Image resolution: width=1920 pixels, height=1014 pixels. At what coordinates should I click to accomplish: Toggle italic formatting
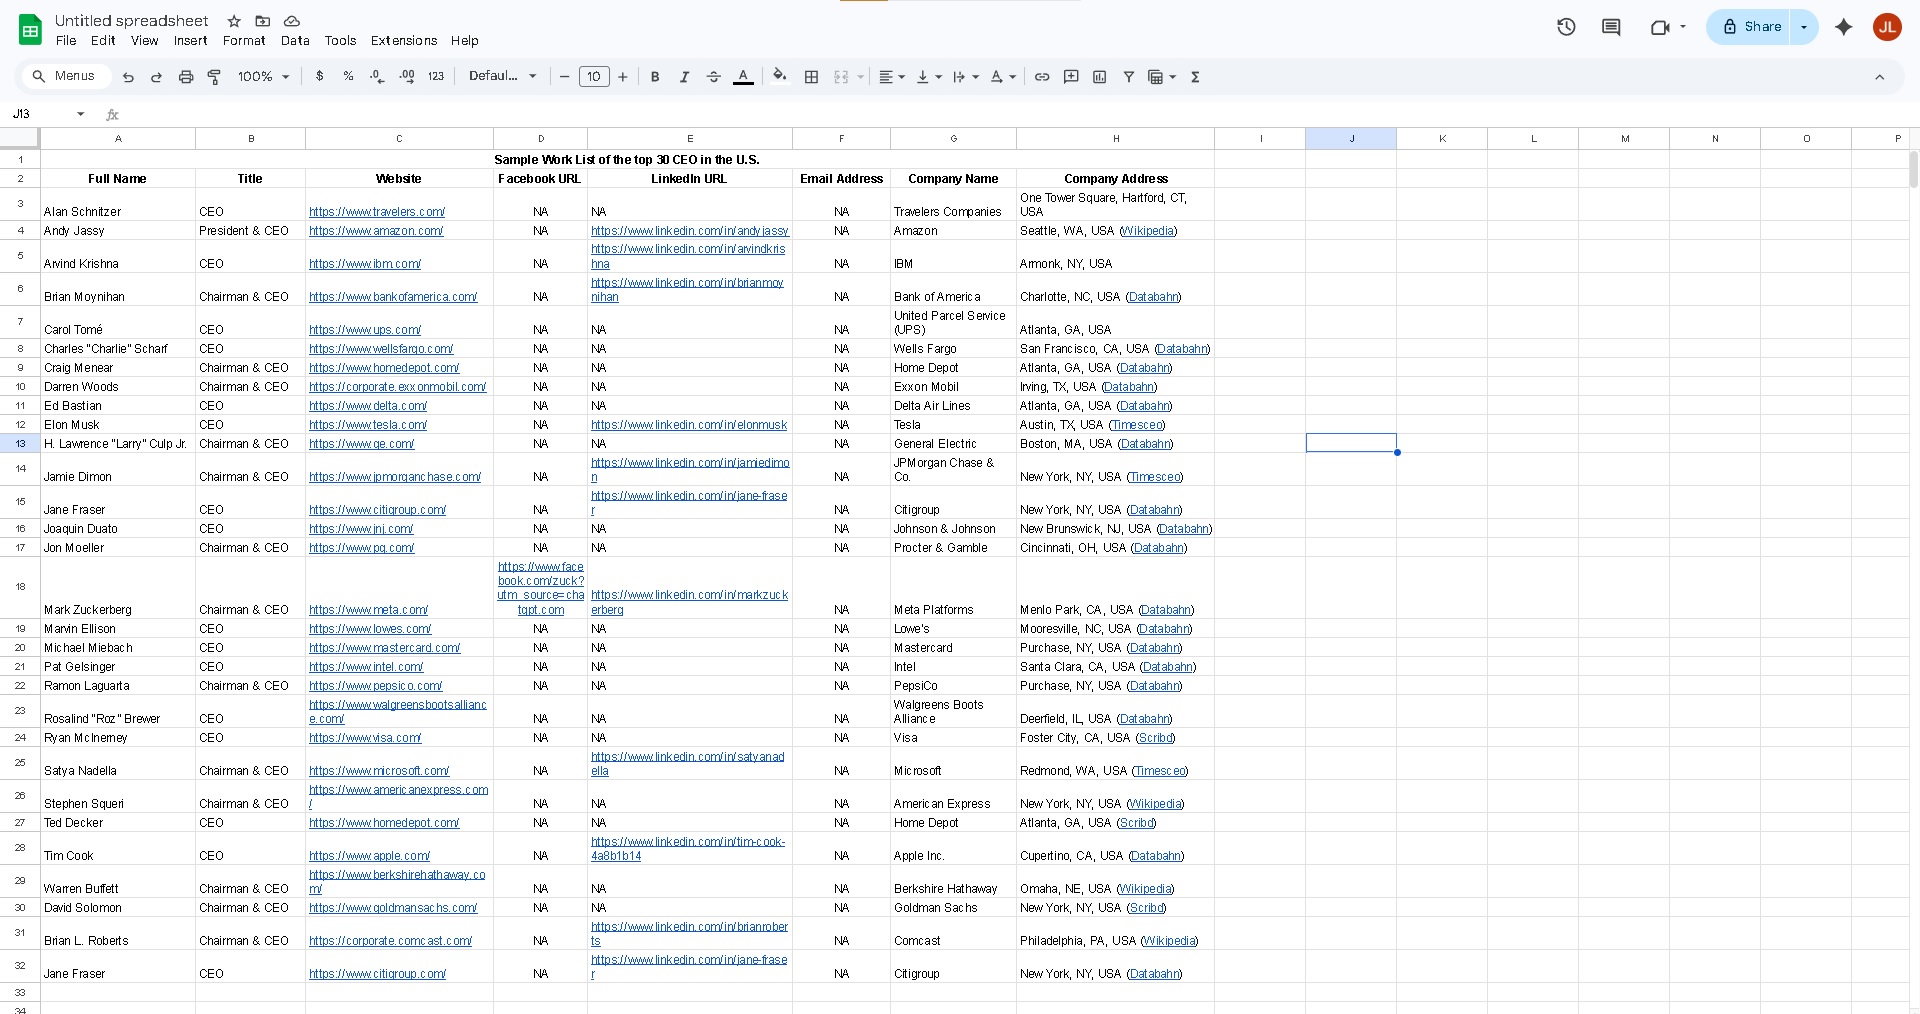(x=684, y=77)
